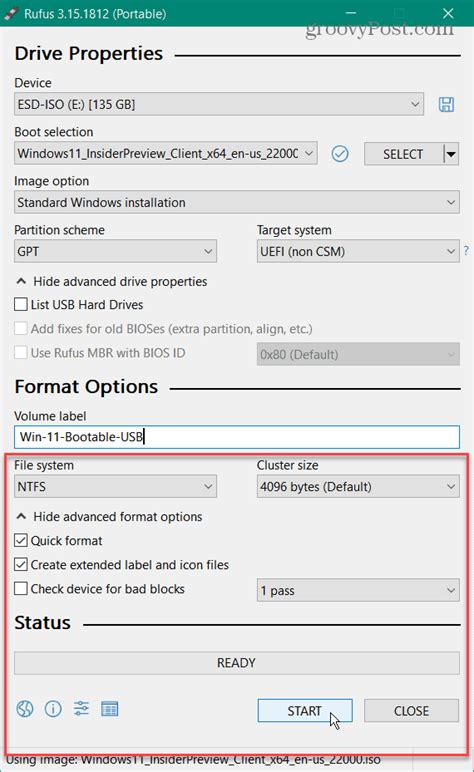Screen dimensions: 474x772
Task: Uncheck the Quick format checkbox
Action: coord(21,541)
